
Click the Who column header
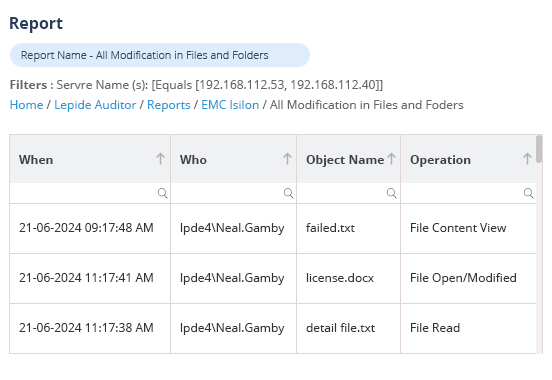point(233,159)
